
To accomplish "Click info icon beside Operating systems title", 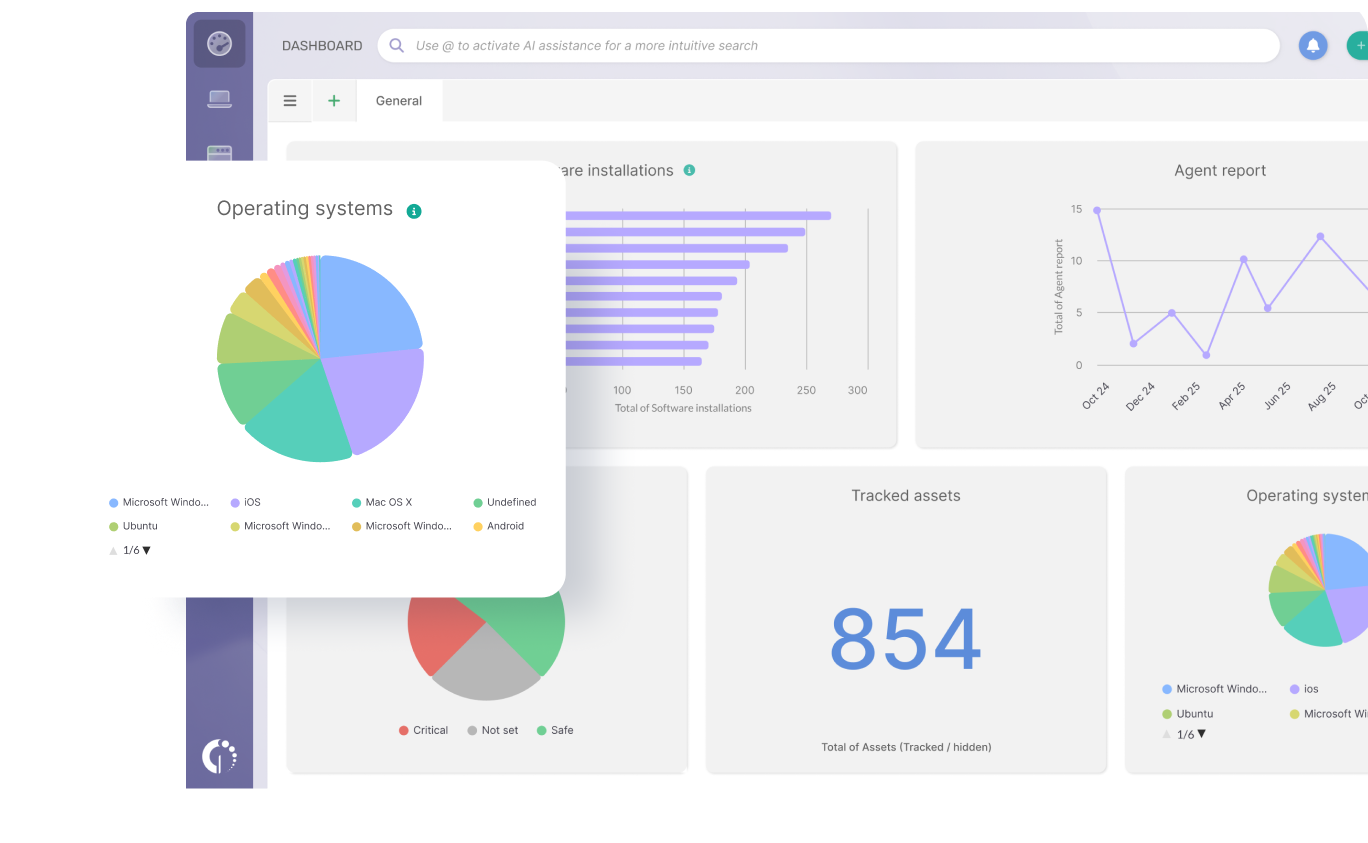I will [x=414, y=211].
